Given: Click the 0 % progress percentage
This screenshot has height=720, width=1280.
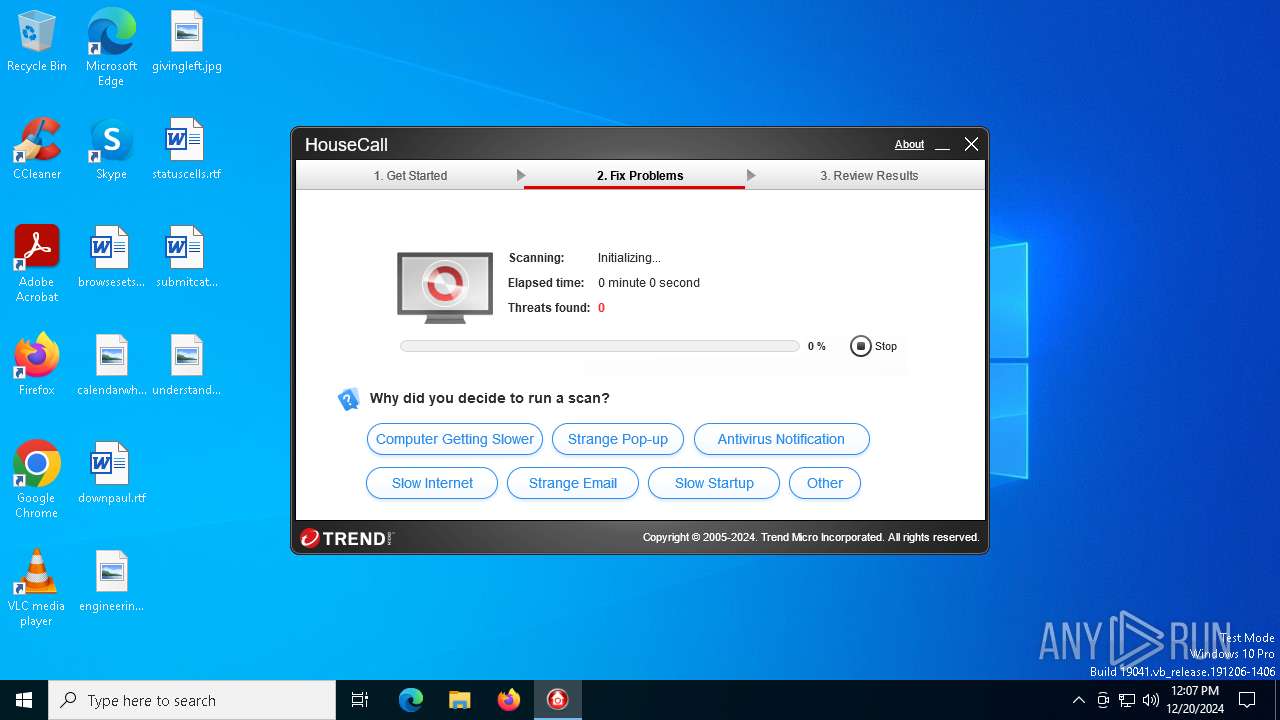Looking at the screenshot, I should click(817, 347).
